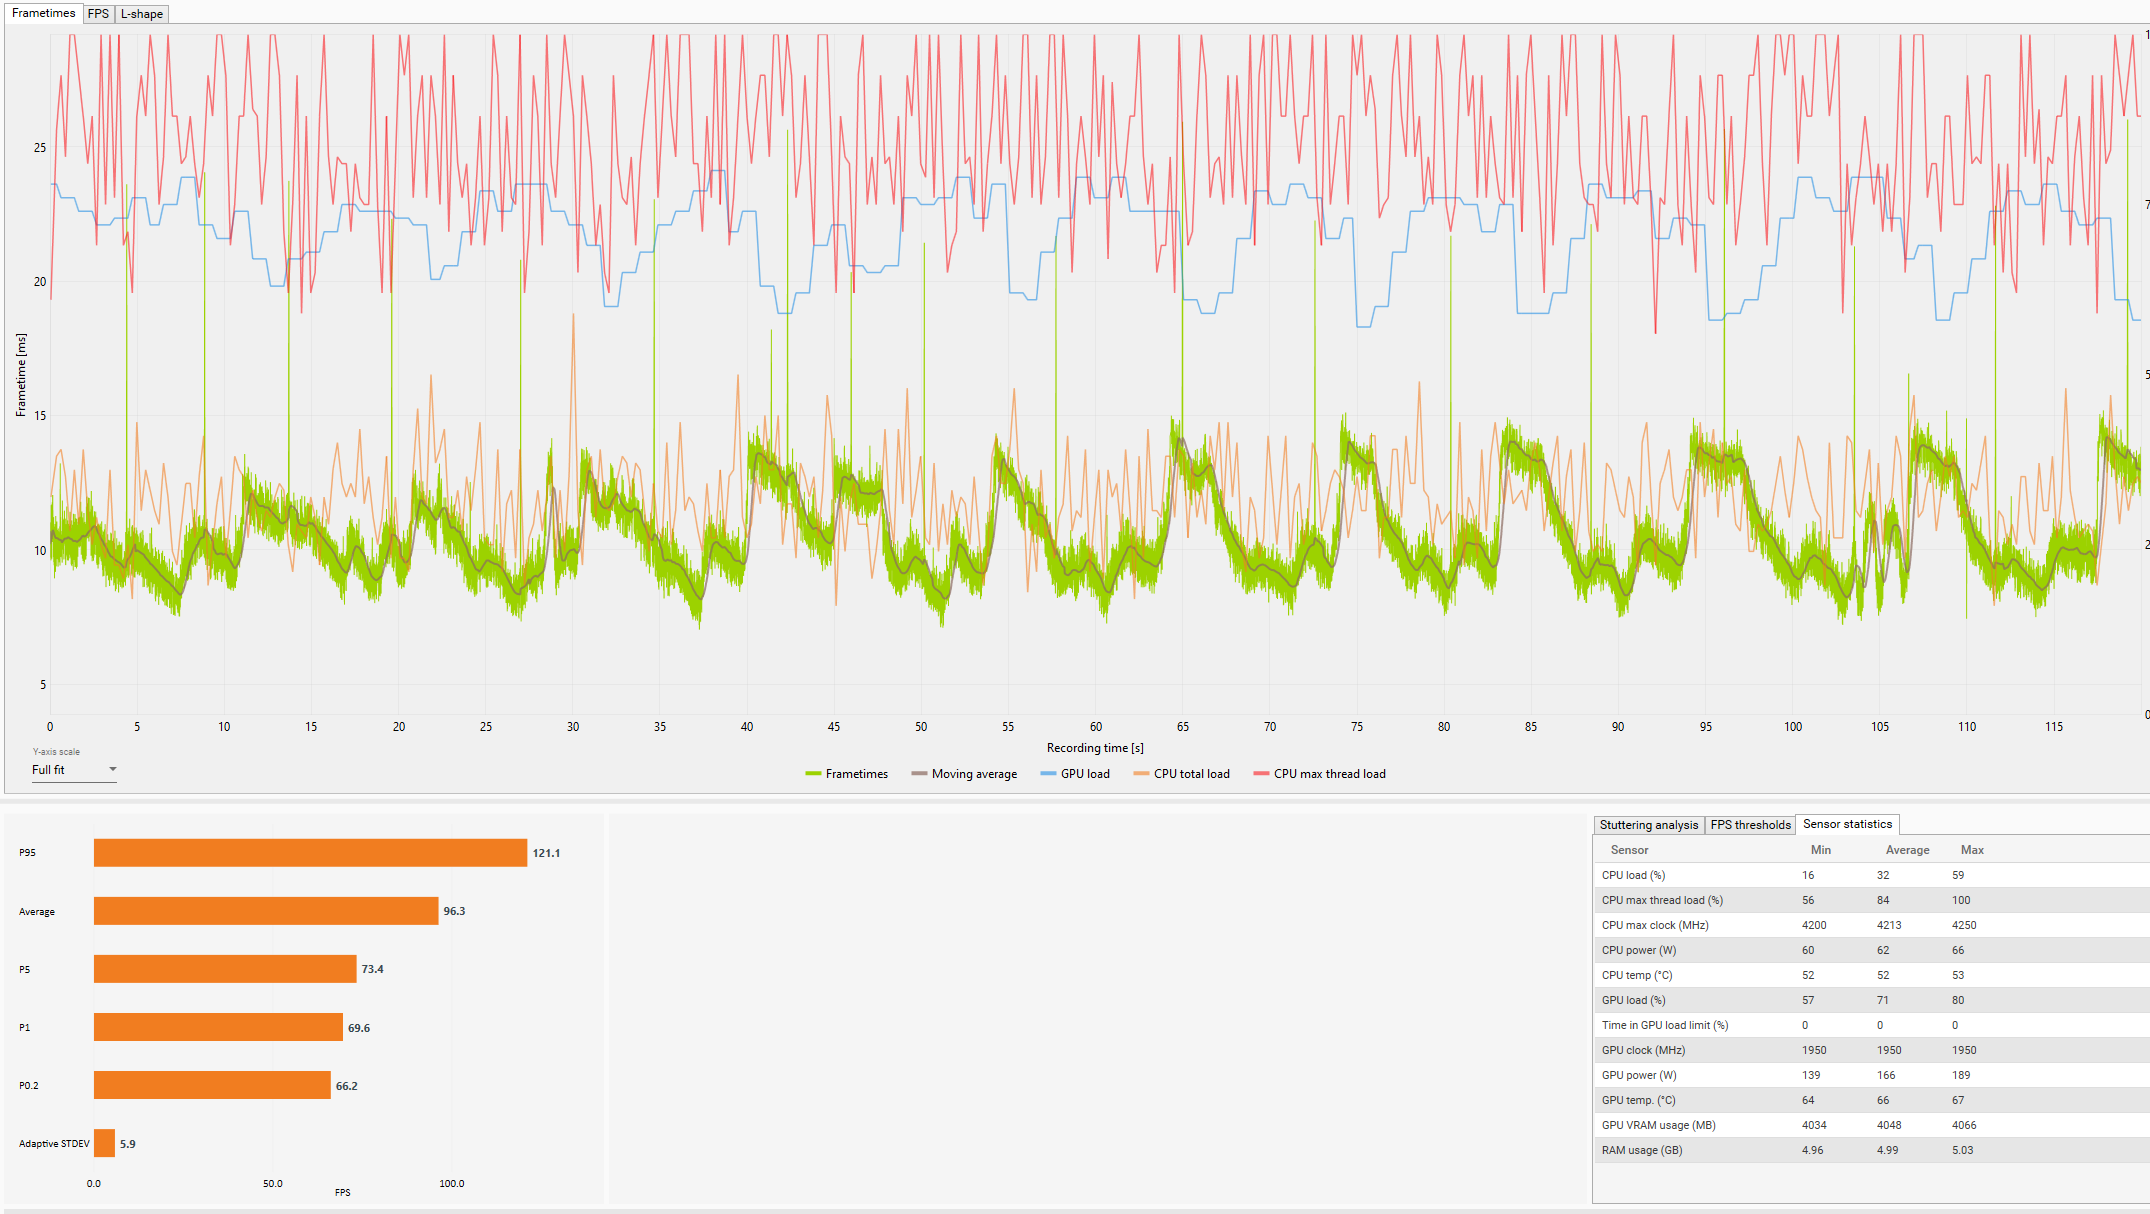Click the Max column header
Viewport: 2150px width, 1214px height.
1972,850
